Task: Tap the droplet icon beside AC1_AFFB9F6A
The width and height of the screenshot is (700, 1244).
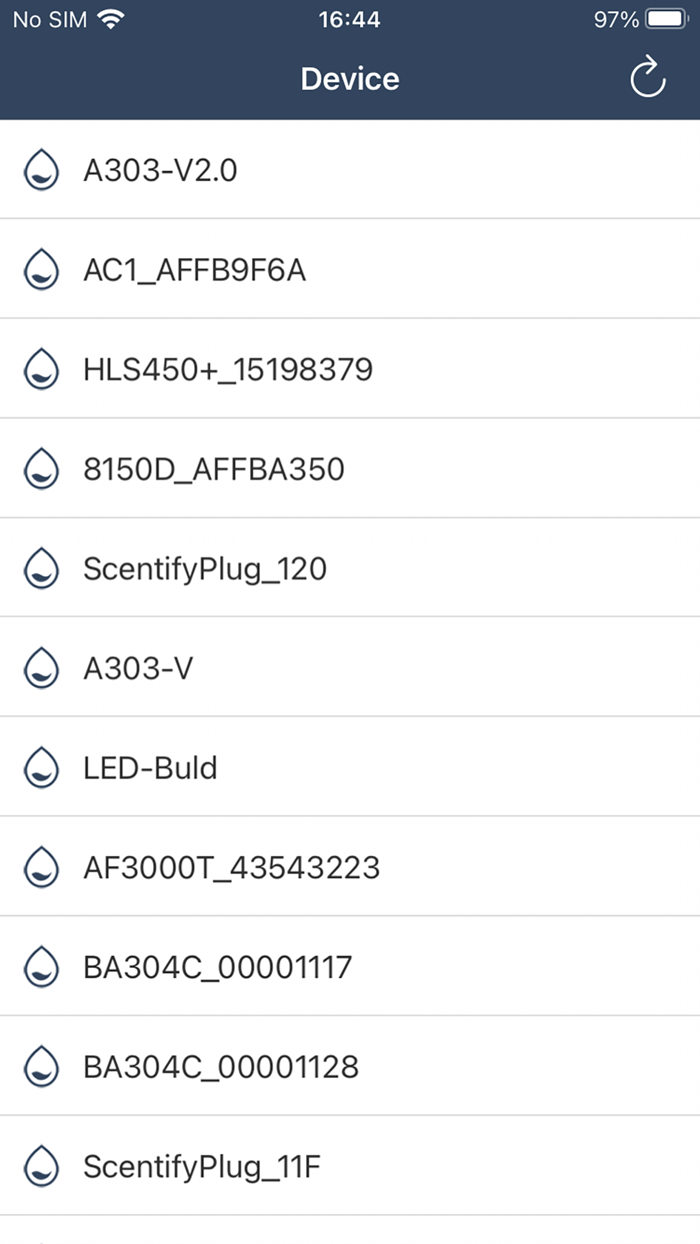Action: (x=41, y=269)
